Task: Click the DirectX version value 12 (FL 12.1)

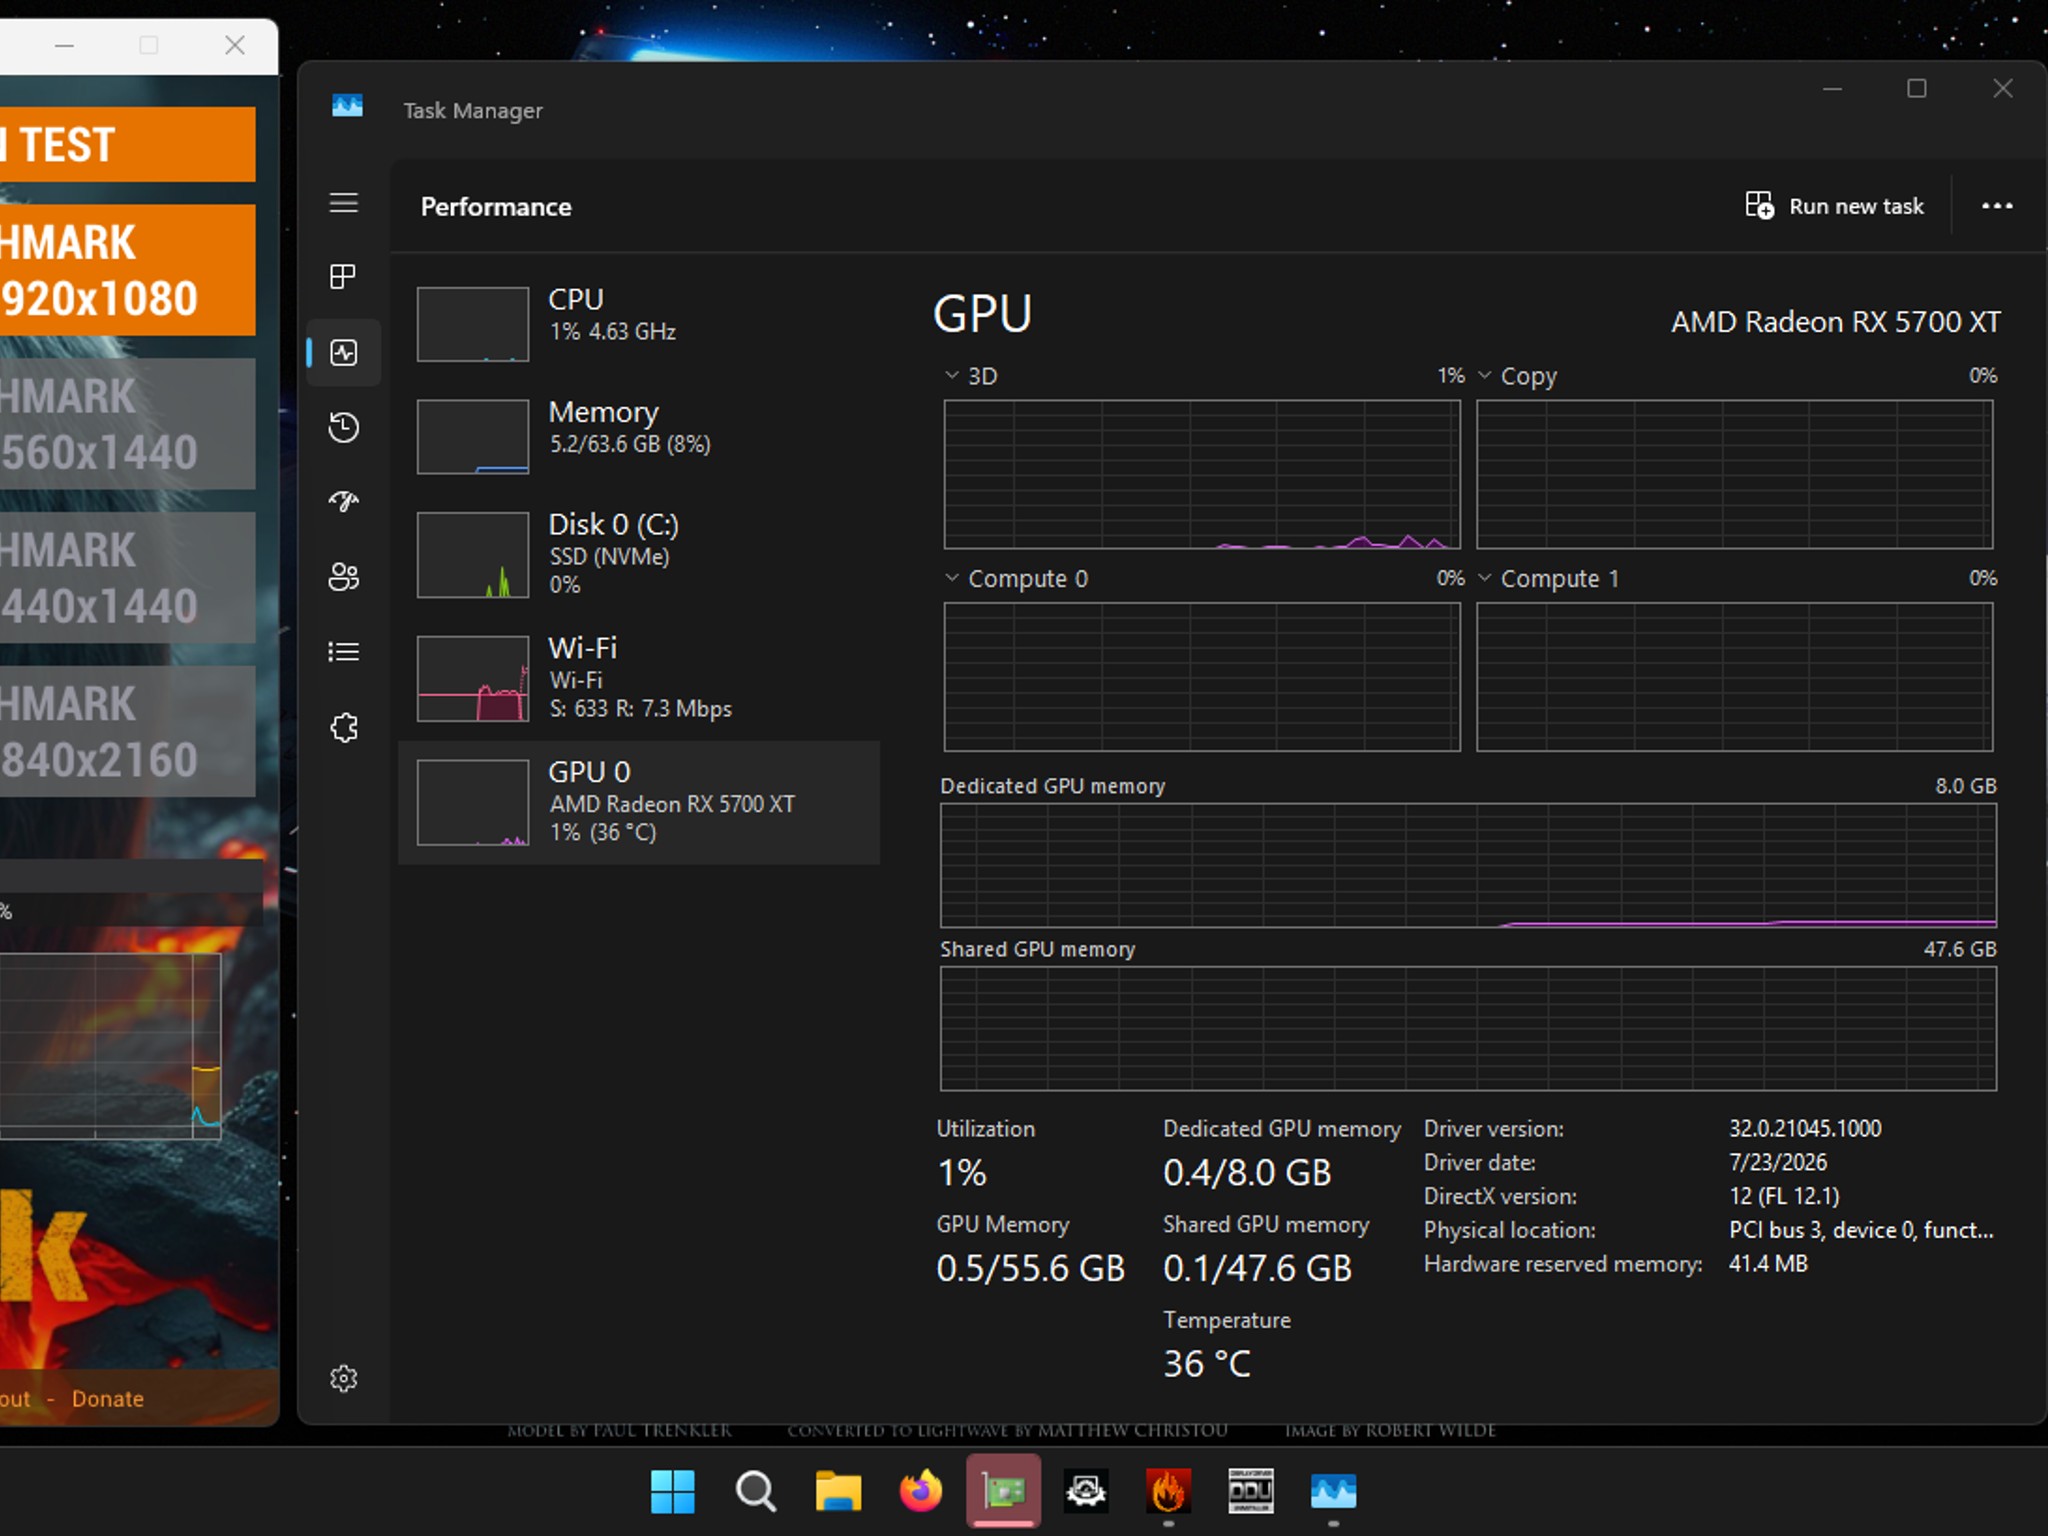Action: click(x=1784, y=1196)
